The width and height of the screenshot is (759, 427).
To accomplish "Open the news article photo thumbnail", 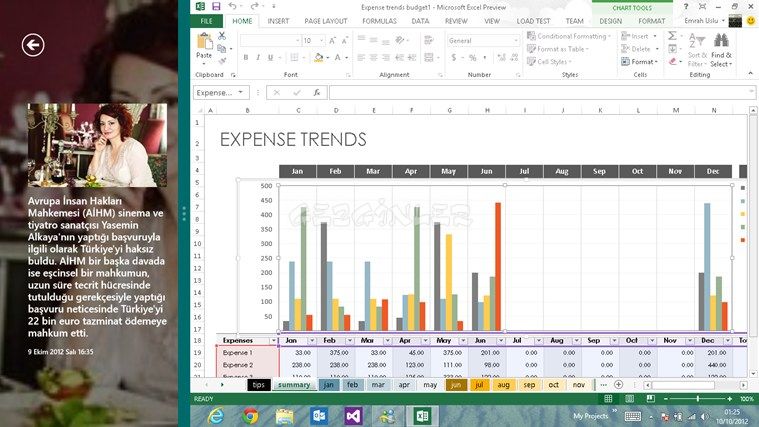I will (x=97, y=145).
